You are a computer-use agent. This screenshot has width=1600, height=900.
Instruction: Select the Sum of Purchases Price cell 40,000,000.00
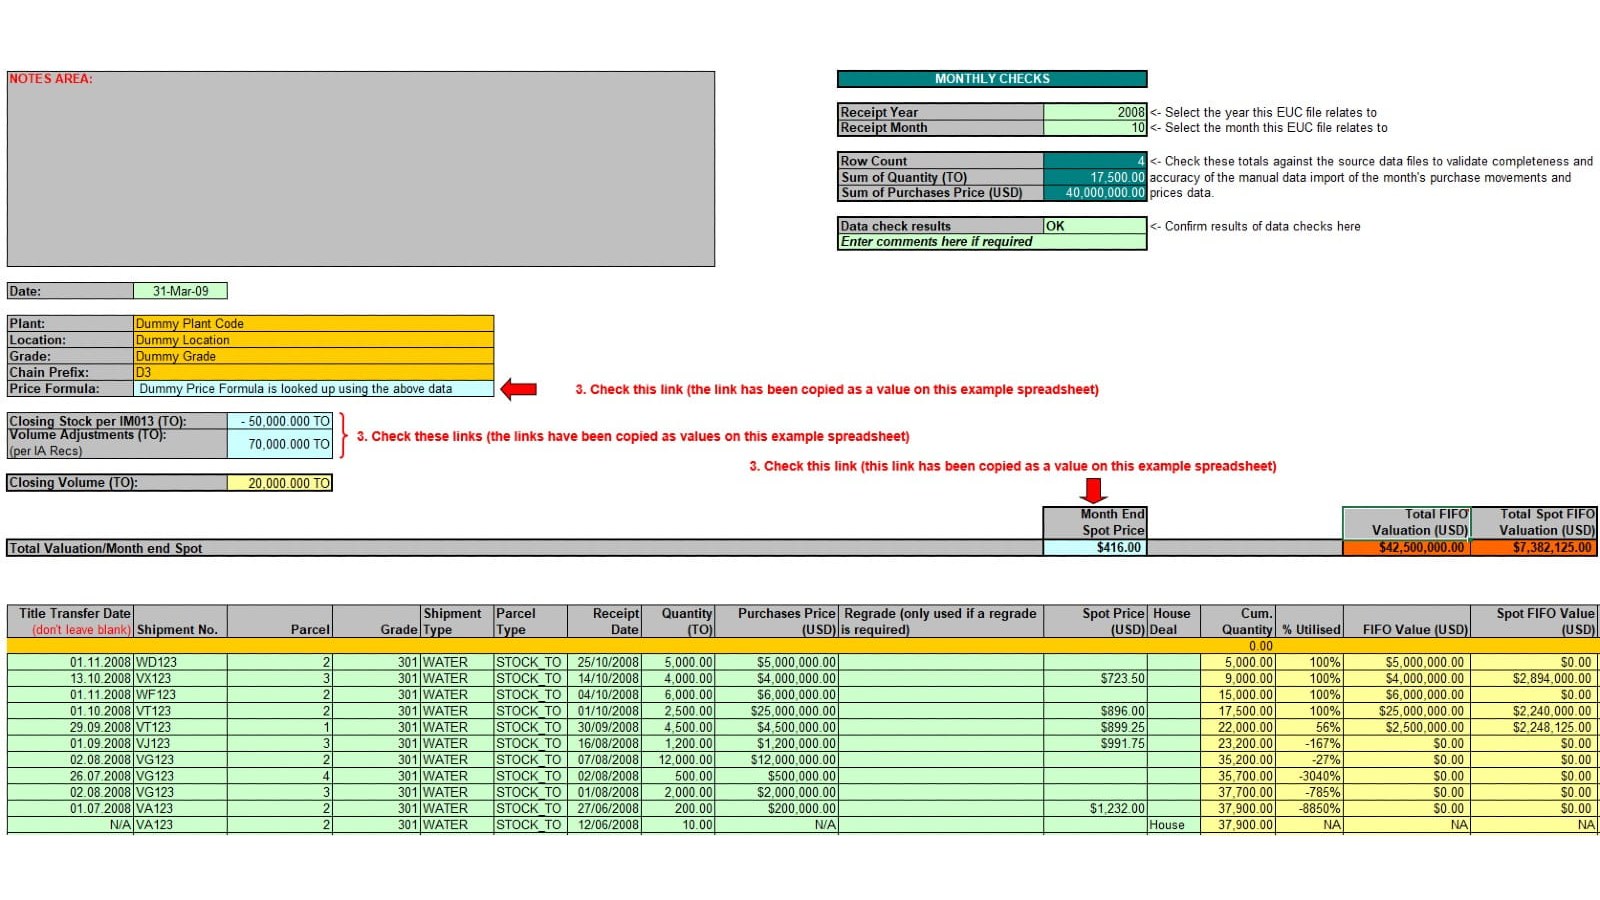pos(1094,193)
